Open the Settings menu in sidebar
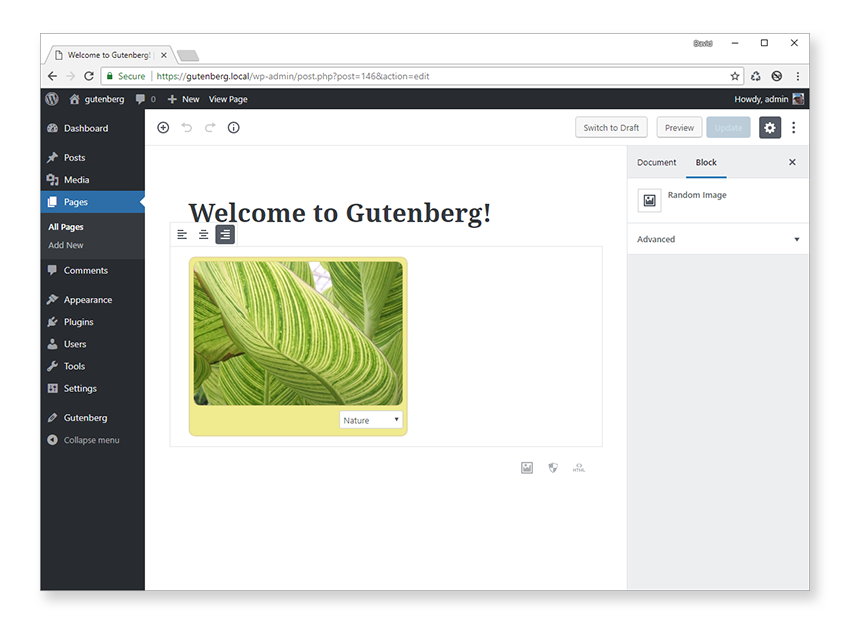The height and width of the screenshot is (633, 850). point(93,389)
